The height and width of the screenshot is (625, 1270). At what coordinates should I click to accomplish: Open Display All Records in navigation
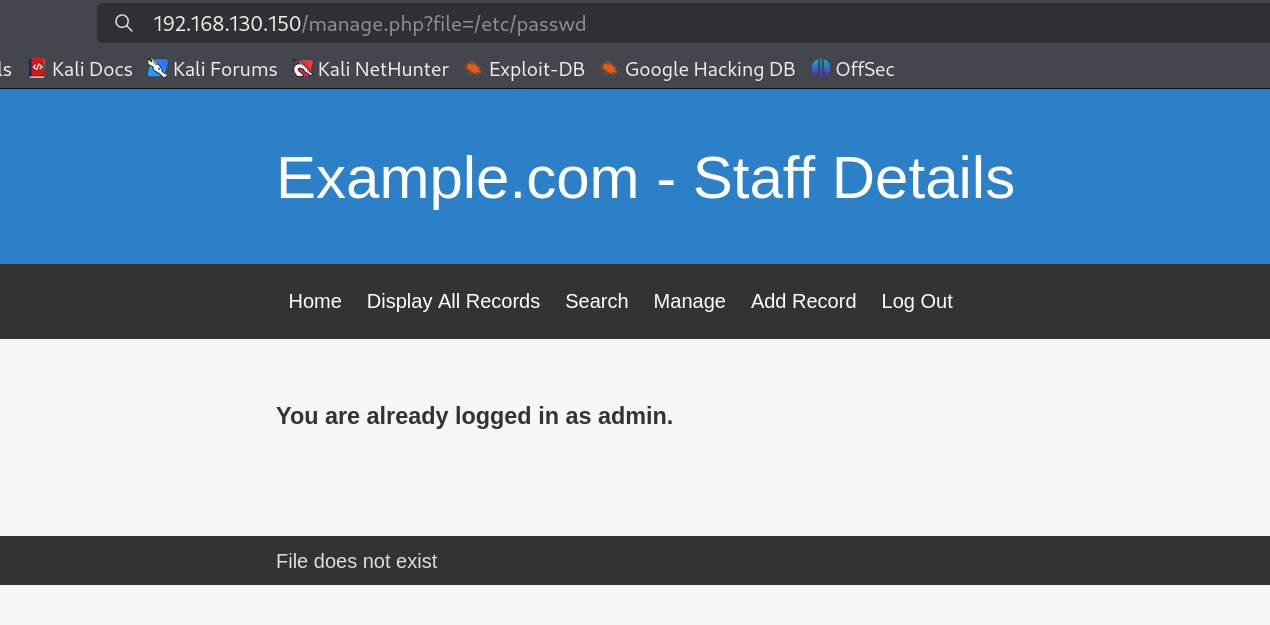[x=453, y=301]
